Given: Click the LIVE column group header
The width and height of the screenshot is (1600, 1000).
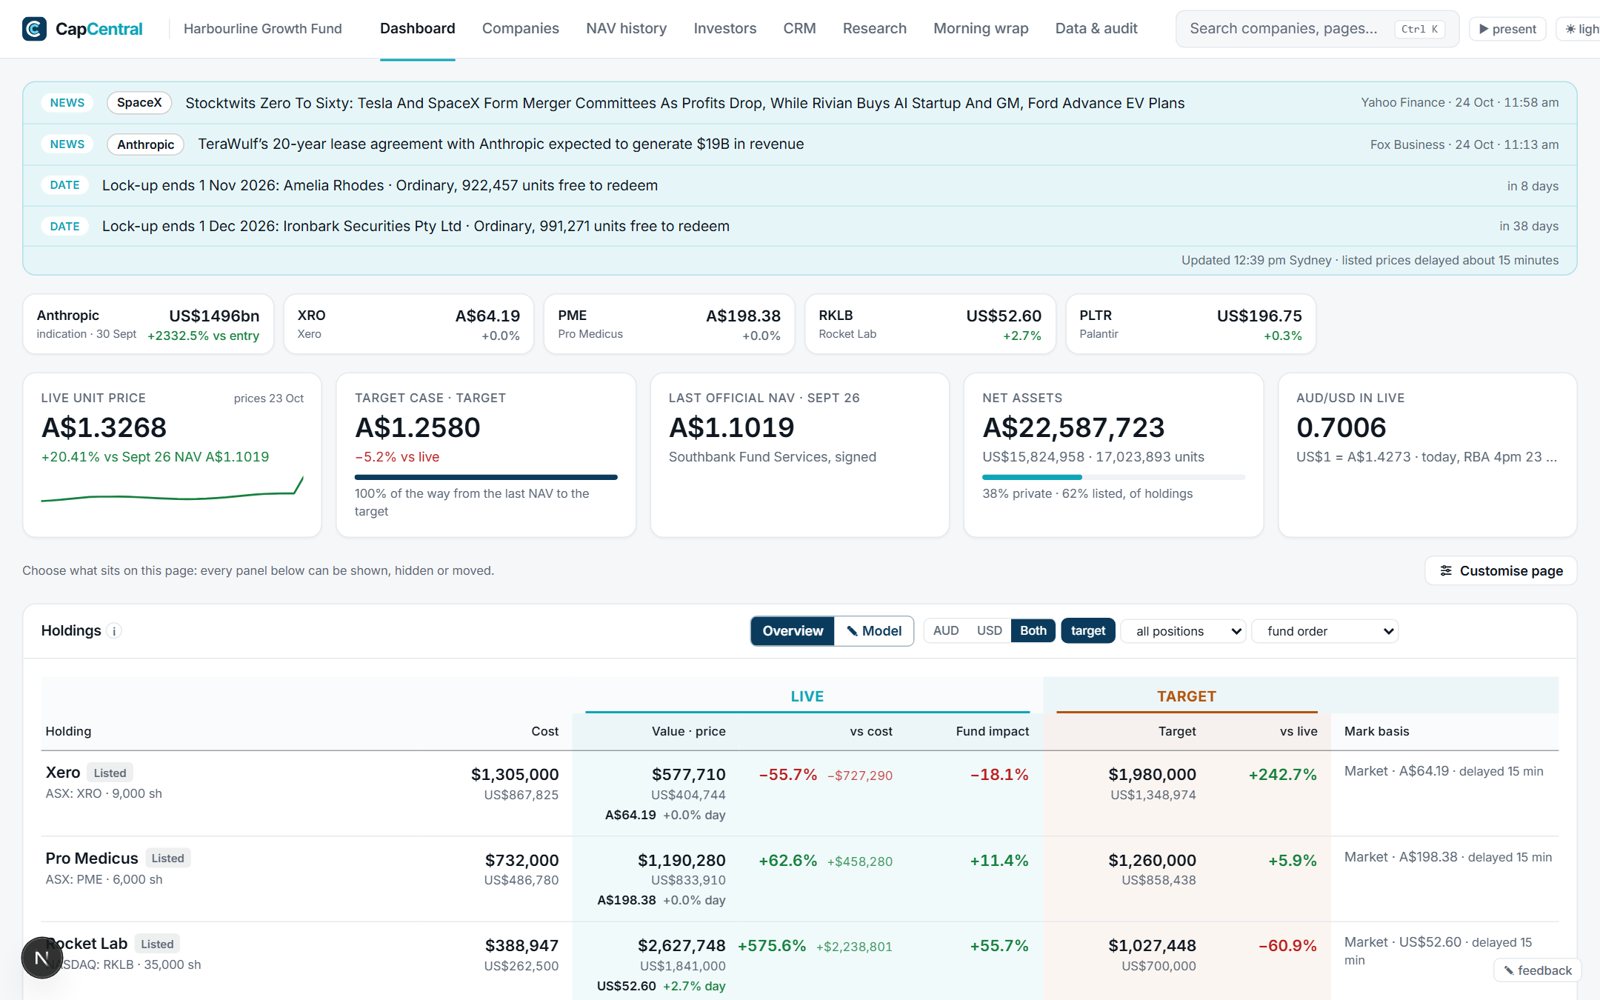Looking at the screenshot, I should coord(807,696).
